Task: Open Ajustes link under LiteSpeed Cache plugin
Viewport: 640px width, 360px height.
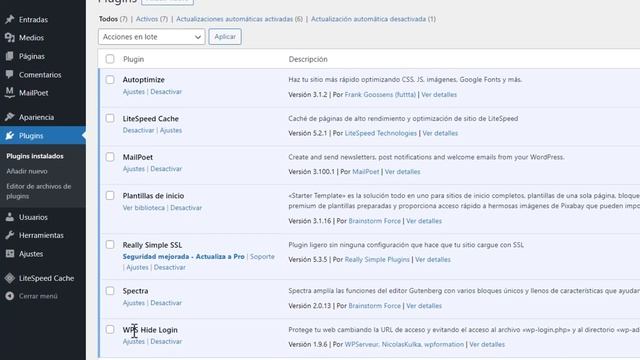Action: point(171,130)
